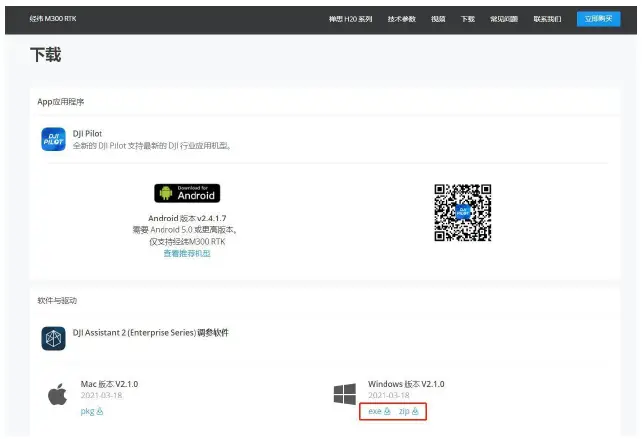Download the Windows exe file
The width and height of the screenshot is (643, 439).
point(379,411)
